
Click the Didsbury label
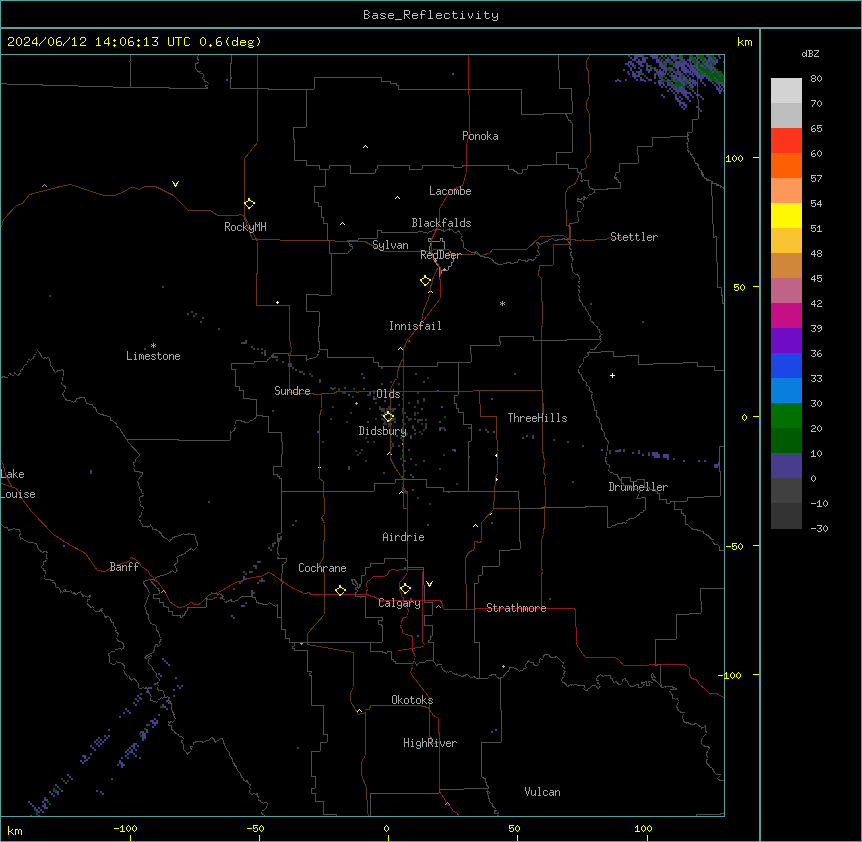(x=383, y=431)
